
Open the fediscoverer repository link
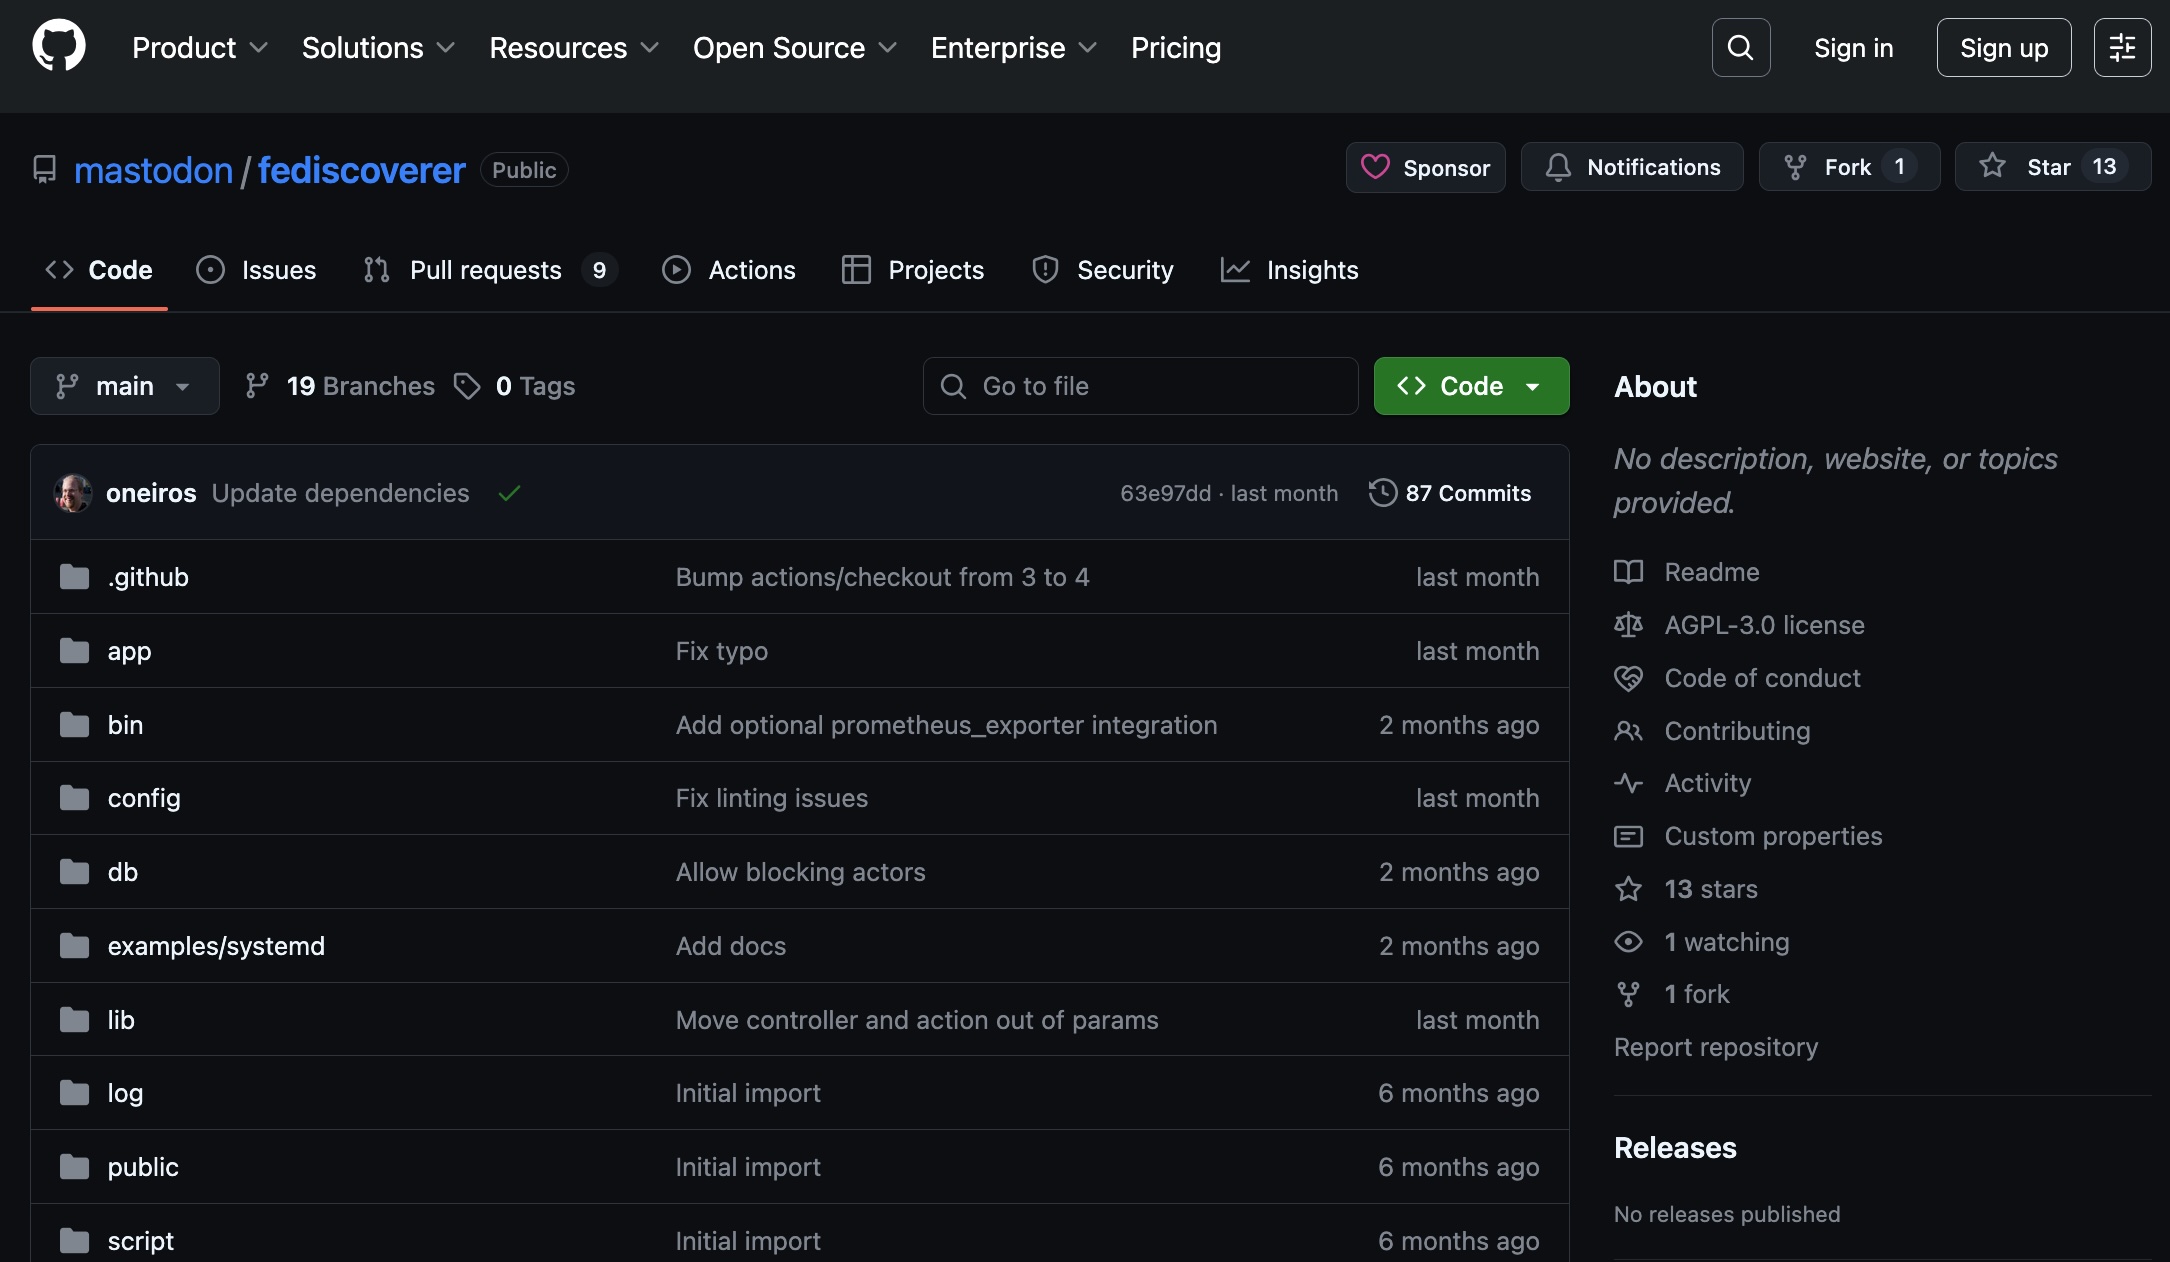click(362, 170)
